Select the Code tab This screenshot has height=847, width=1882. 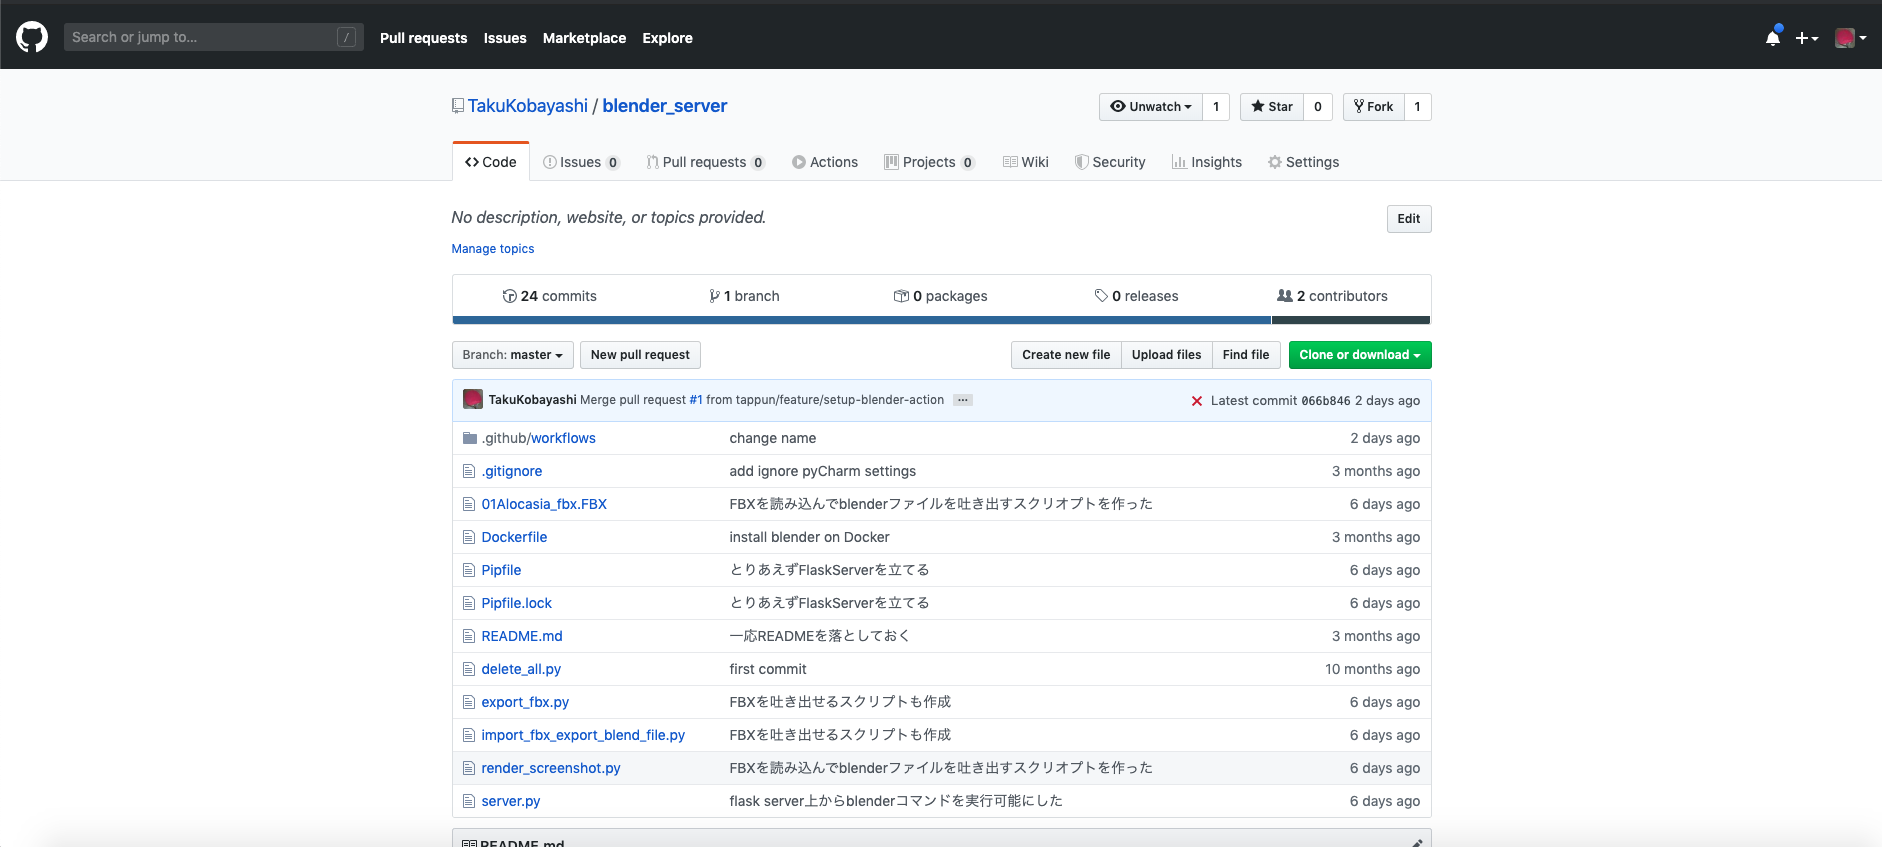(491, 162)
